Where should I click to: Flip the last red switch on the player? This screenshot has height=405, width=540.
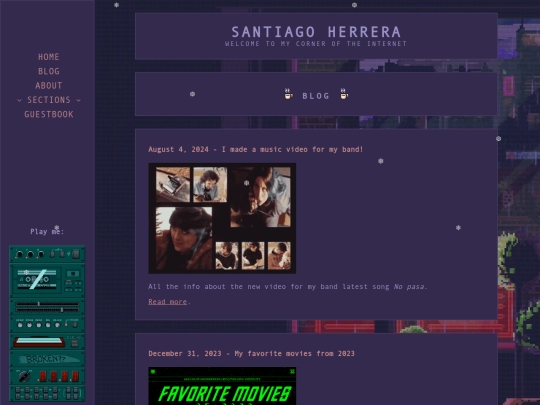coord(75,376)
